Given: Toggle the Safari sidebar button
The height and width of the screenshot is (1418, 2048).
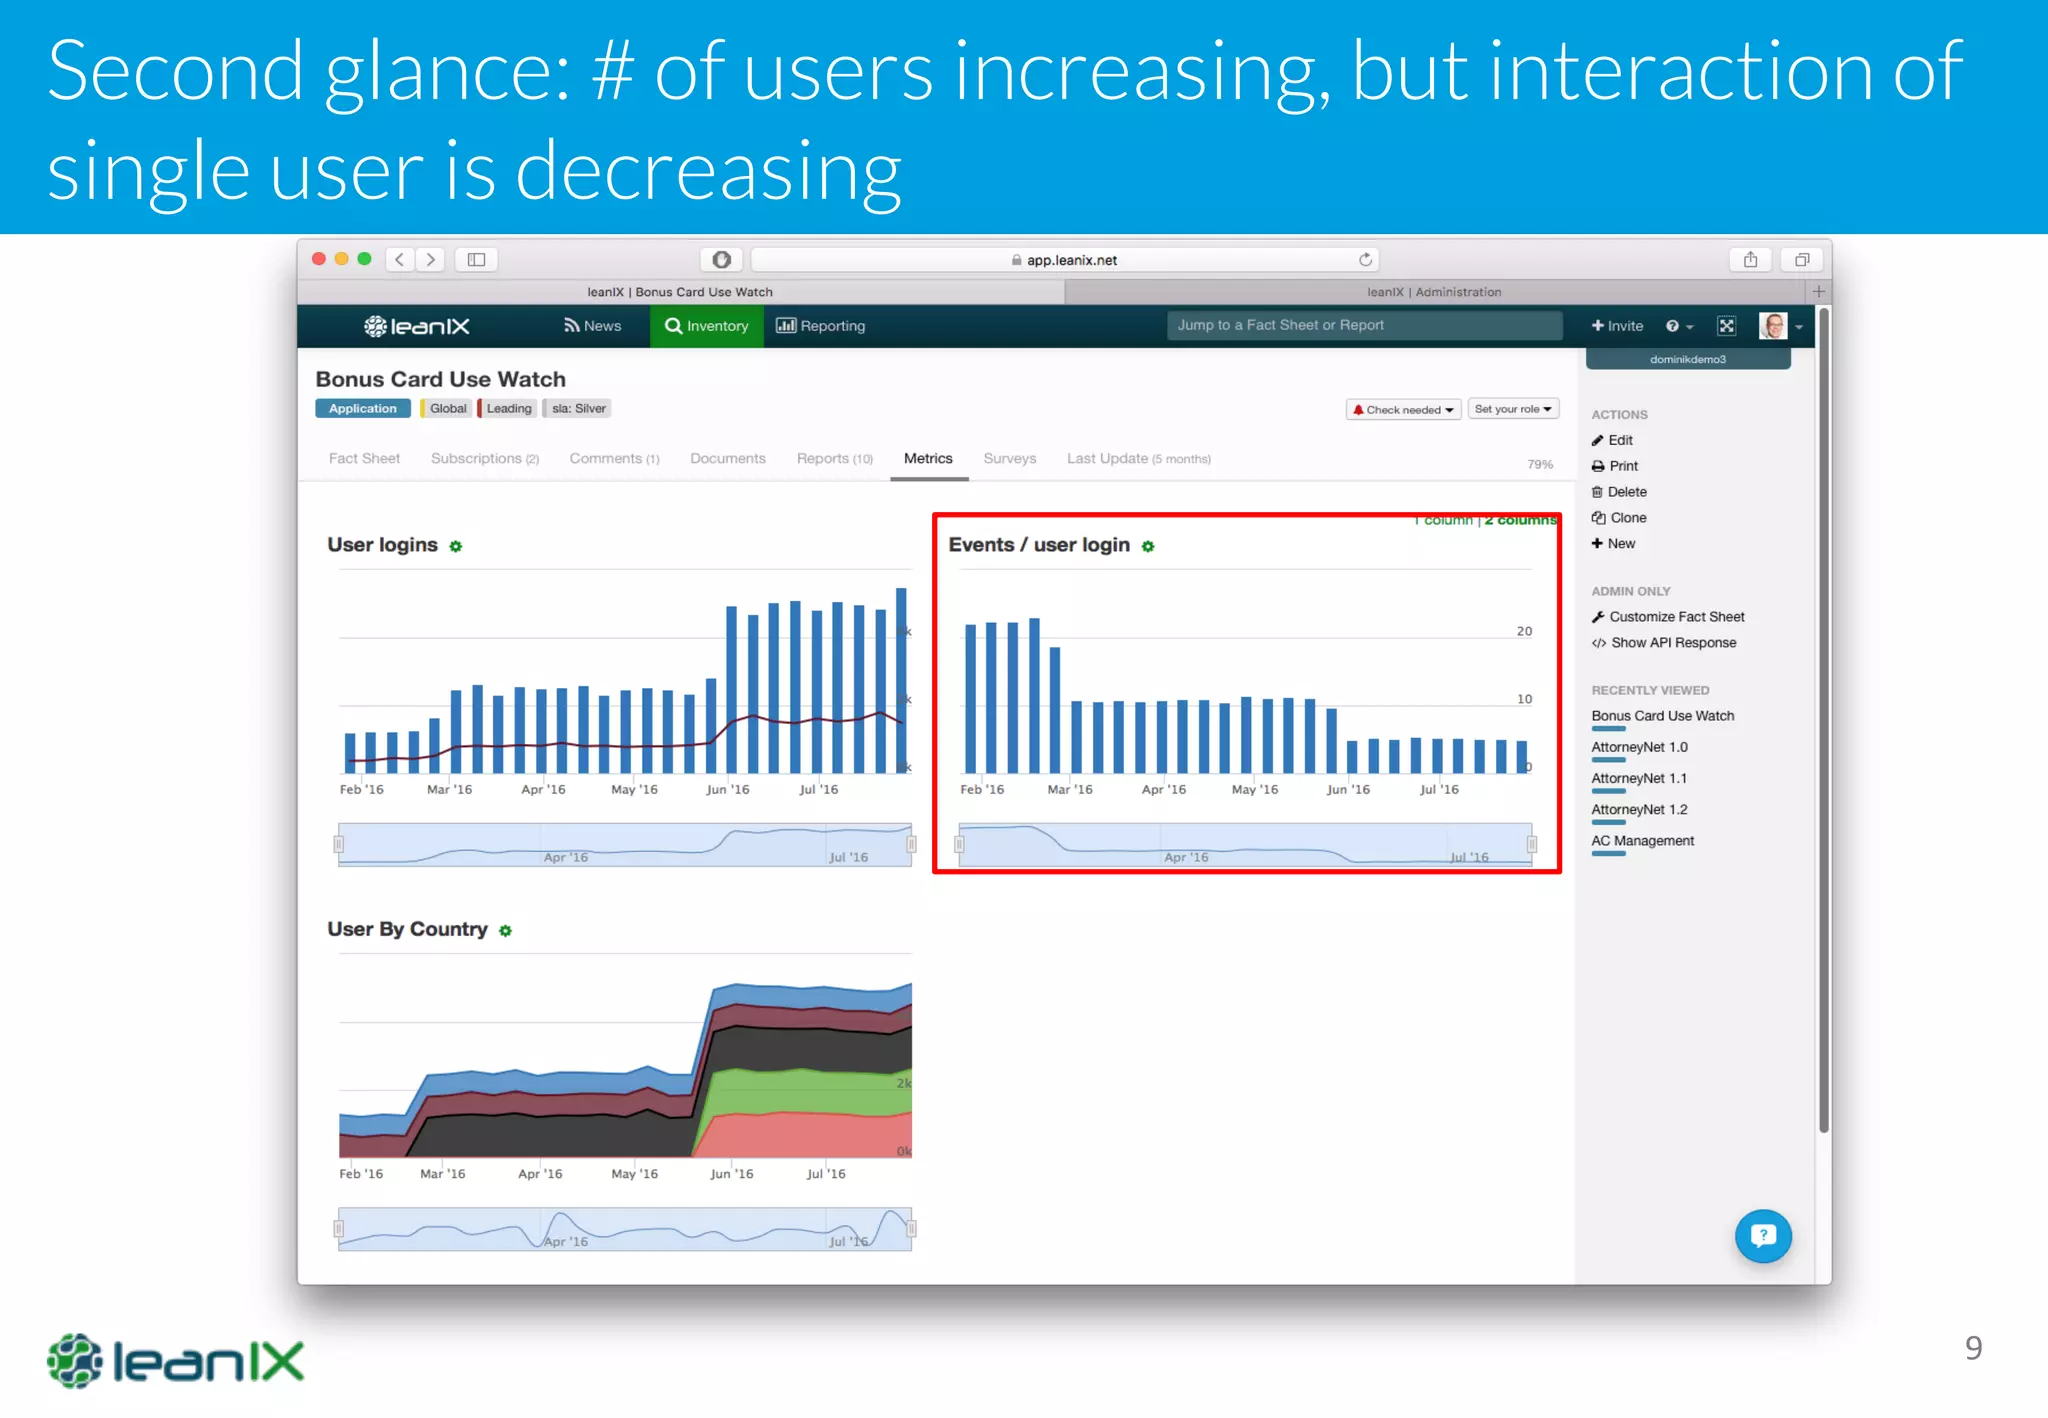Looking at the screenshot, I should [477, 259].
